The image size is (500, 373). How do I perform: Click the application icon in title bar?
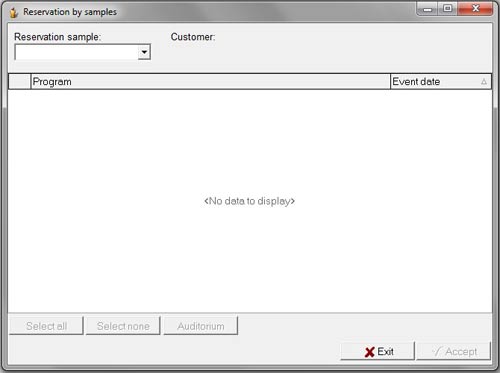click(x=14, y=13)
